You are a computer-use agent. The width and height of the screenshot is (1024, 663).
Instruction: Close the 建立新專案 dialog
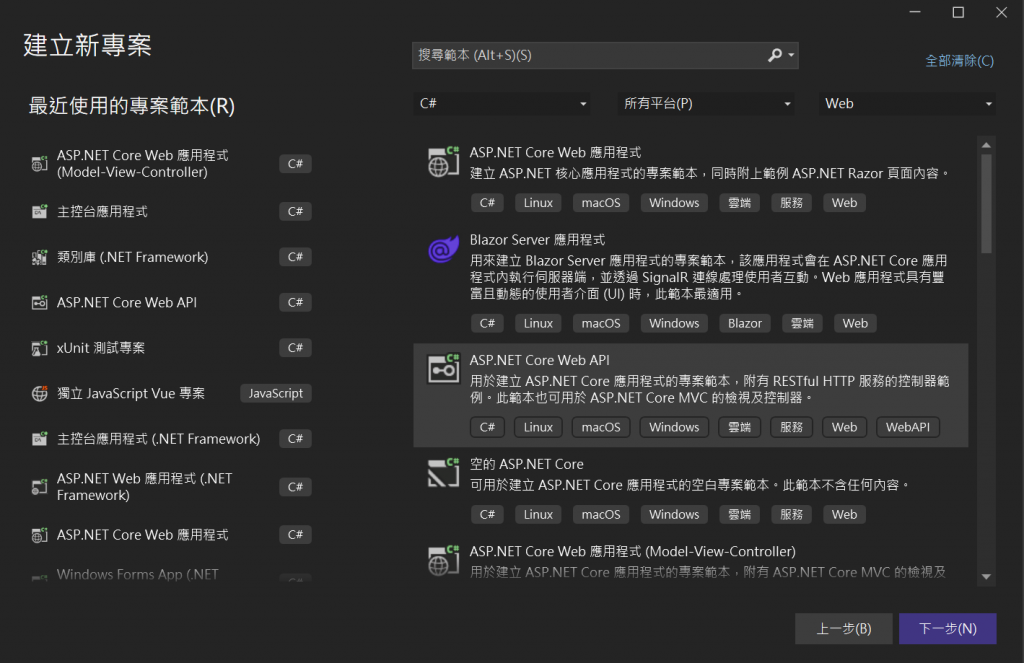click(1001, 12)
